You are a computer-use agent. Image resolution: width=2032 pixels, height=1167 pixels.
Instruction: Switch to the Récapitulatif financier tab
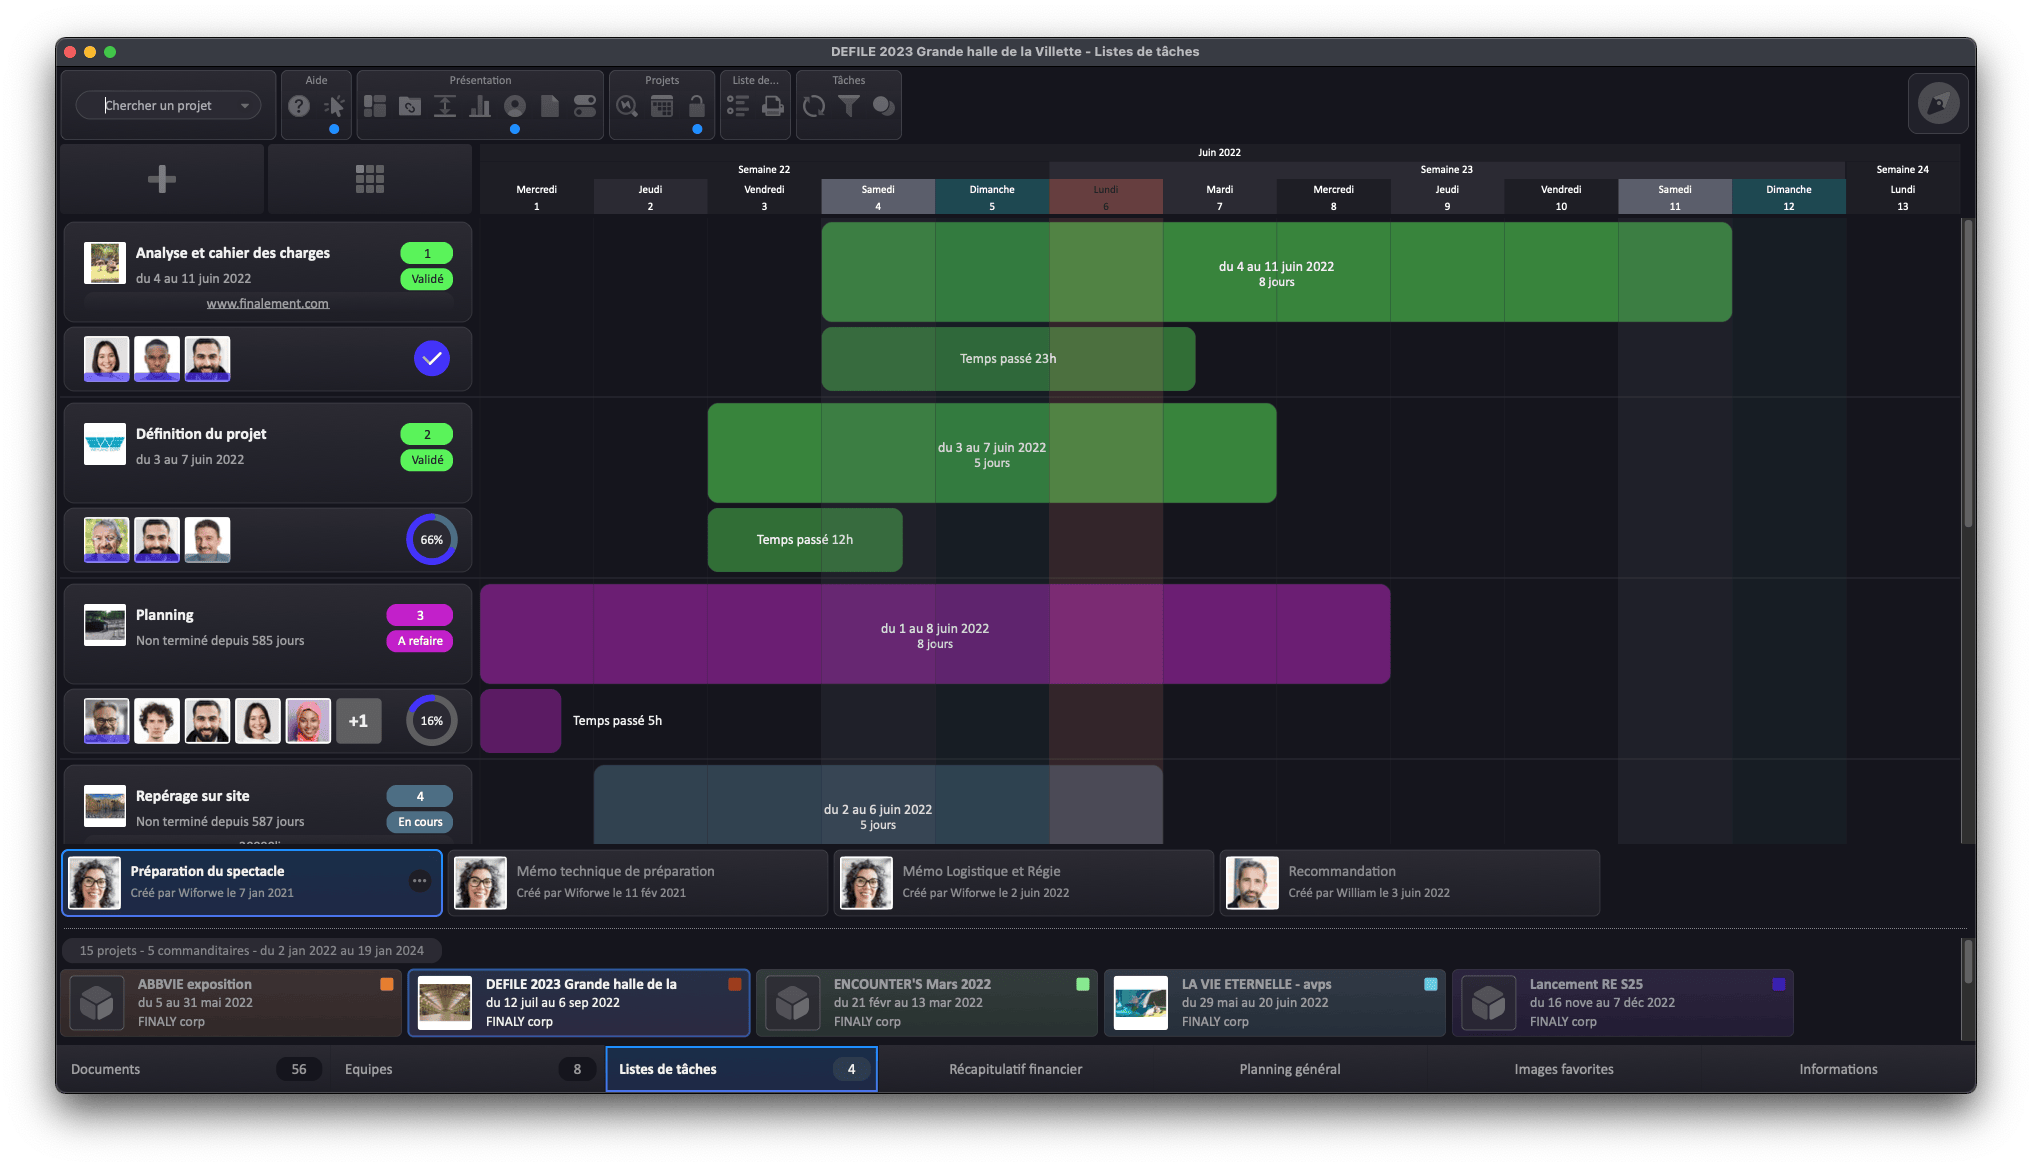tap(1015, 1069)
